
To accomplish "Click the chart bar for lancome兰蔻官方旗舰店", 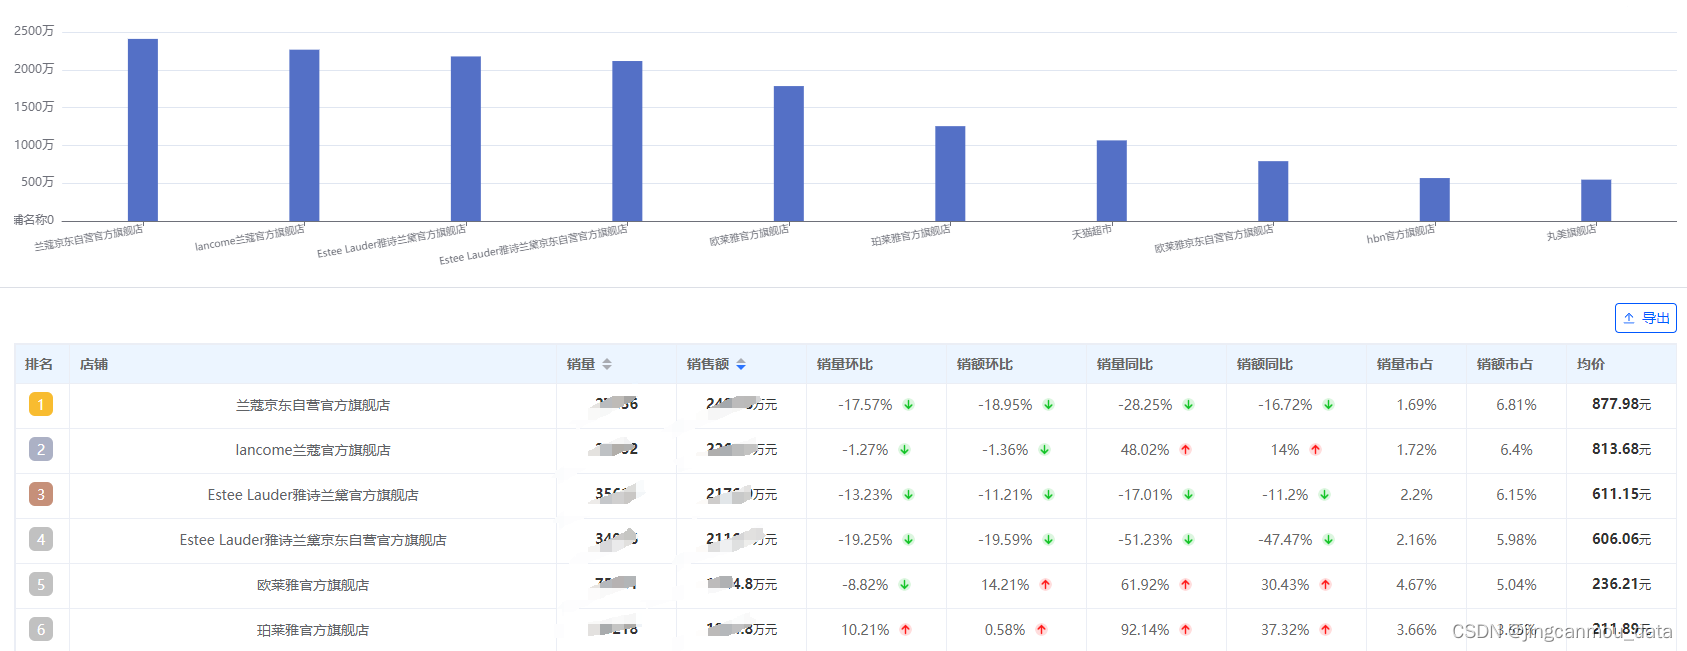I will [x=304, y=135].
